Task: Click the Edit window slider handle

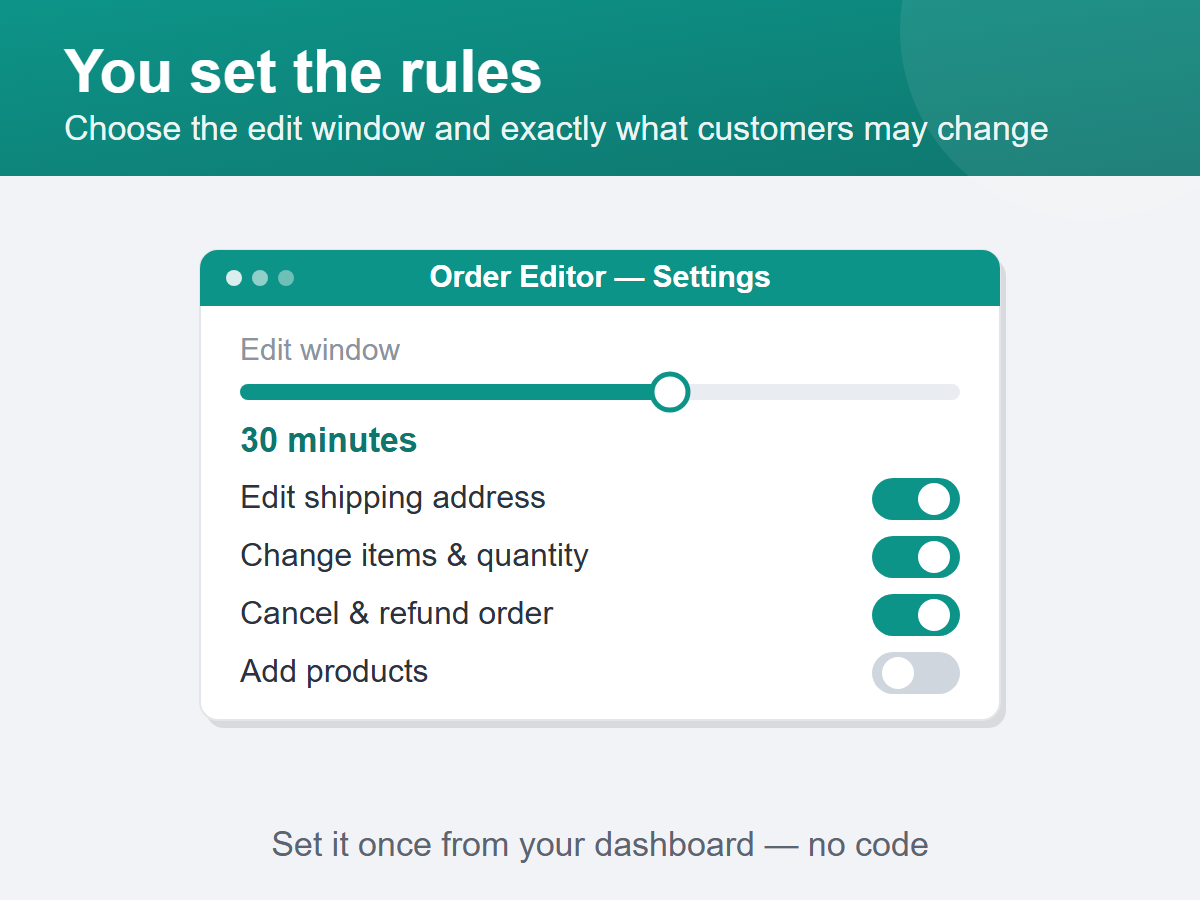Action: [670, 392]
